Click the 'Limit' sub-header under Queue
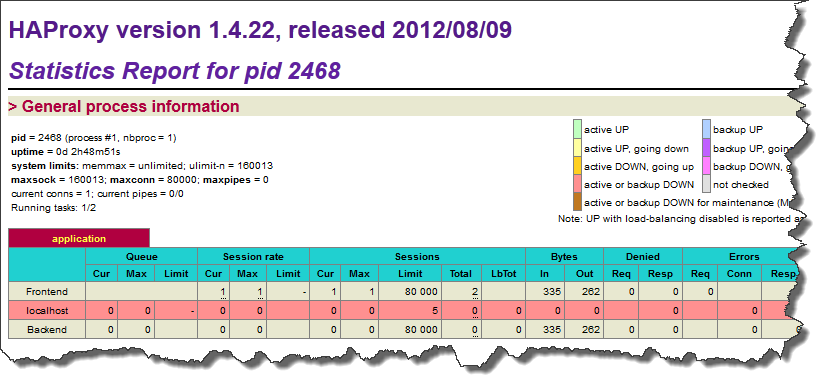Image resolution: width=831 pixels, height=390 pixels. (x=176, y=273)
